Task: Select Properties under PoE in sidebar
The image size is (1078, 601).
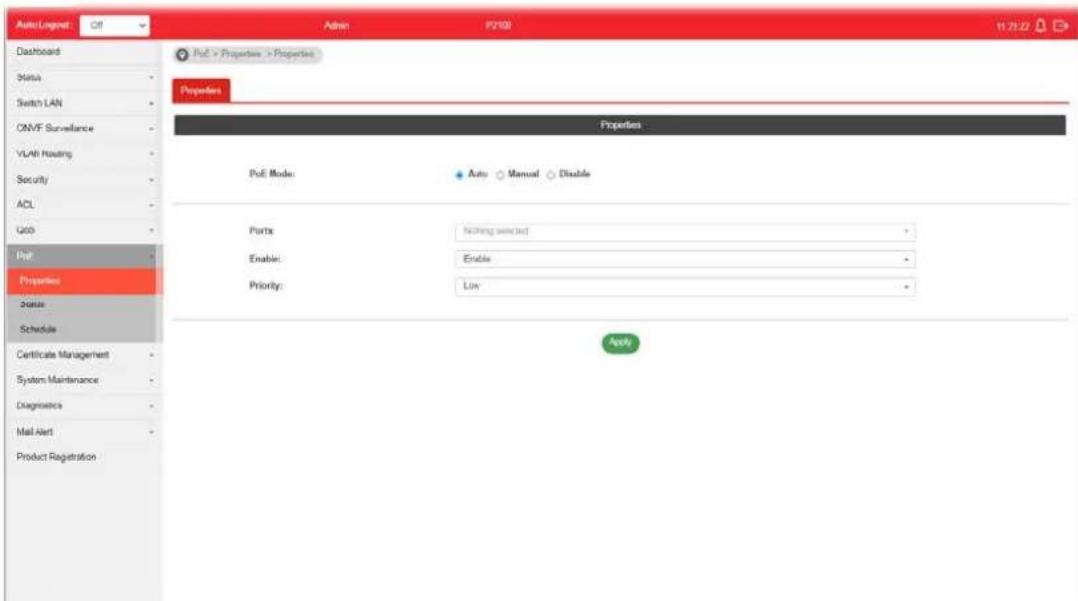Action: [85, 281]
